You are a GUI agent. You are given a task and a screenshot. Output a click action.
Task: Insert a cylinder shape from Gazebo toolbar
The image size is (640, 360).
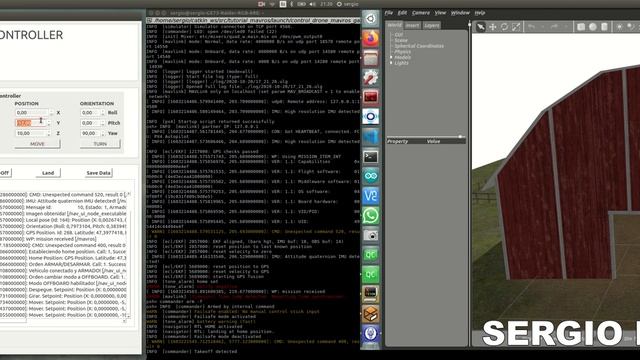click(604, 27)
